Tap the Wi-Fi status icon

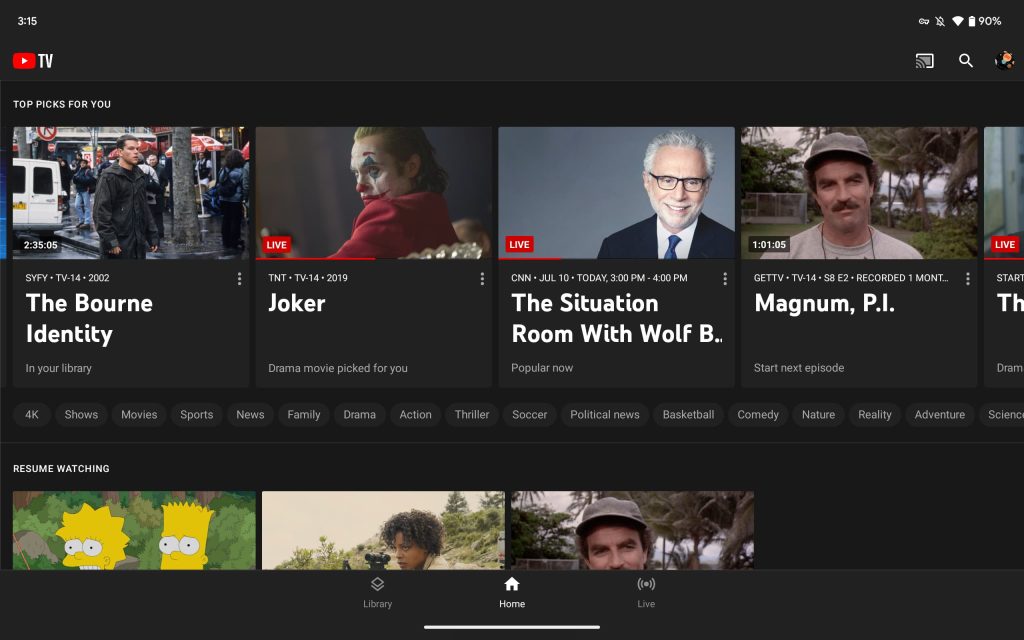957,21
